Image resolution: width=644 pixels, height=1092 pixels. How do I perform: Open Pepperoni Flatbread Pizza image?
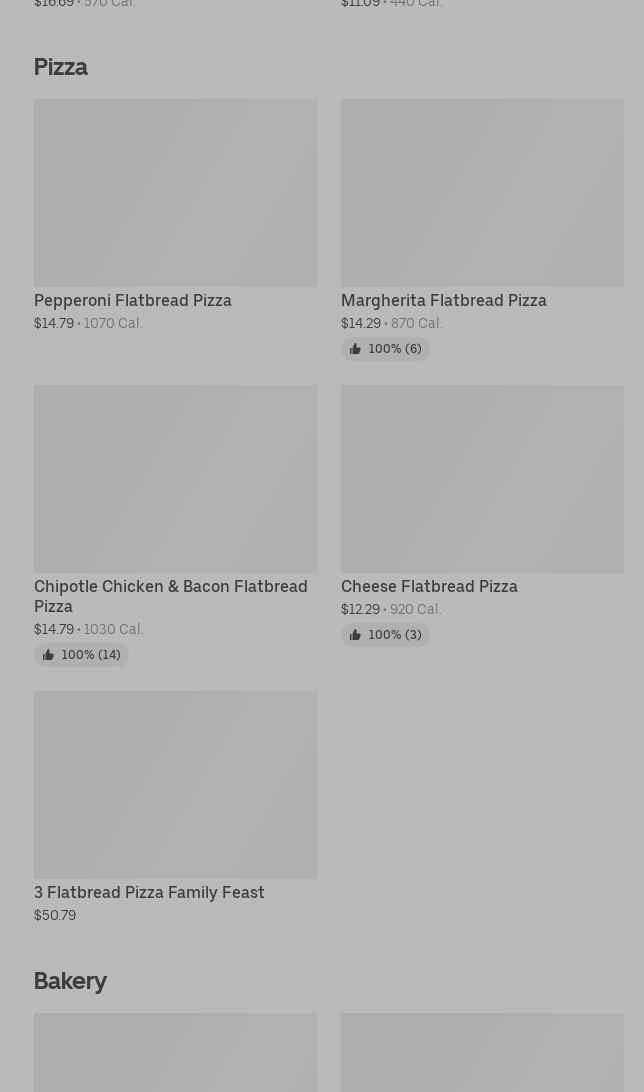click(x=175, y=192)
